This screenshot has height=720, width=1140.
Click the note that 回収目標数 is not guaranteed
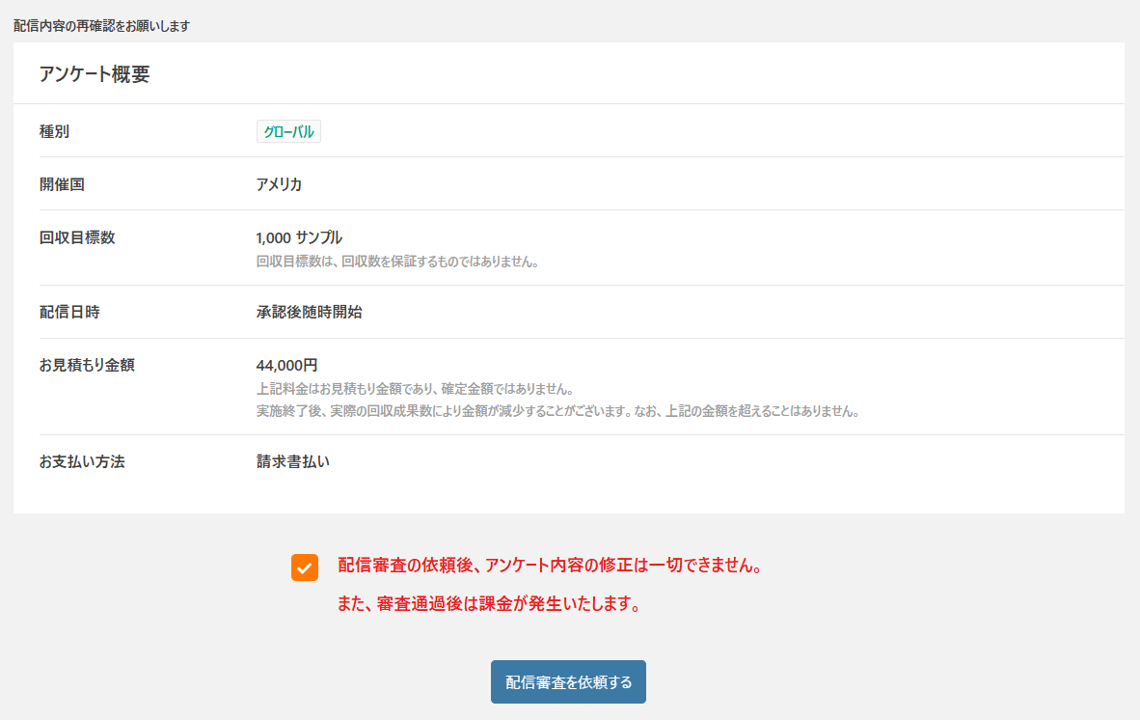pyautogui.click(x=398, y=262)
